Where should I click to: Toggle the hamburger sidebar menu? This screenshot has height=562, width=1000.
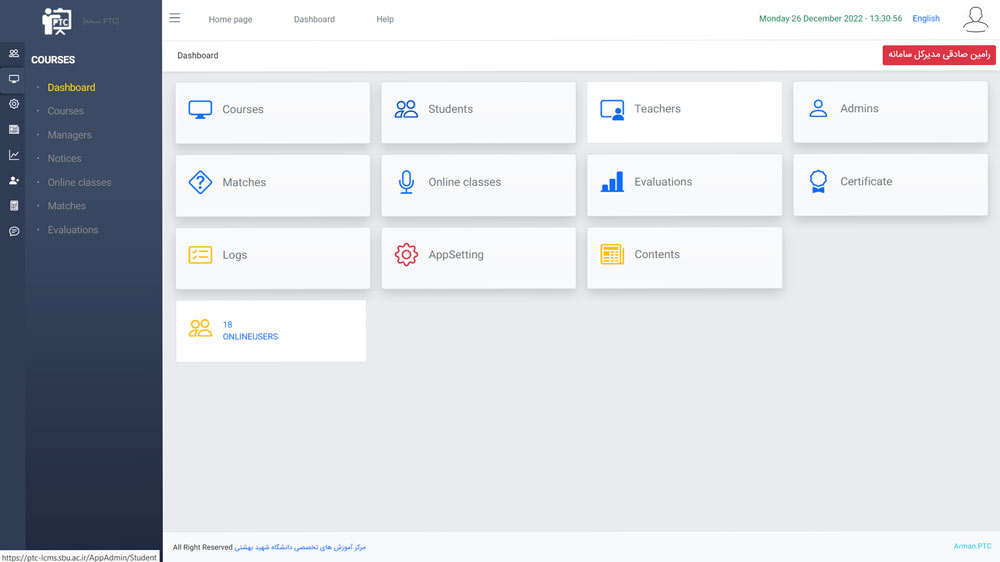[175, 18]
